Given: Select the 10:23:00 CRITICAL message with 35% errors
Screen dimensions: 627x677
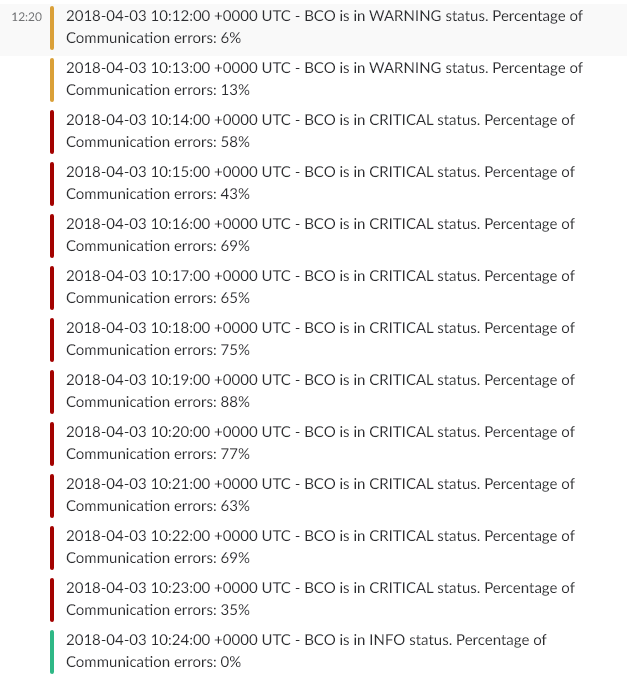Looking at the screenshot, I should tap(320, 599).
